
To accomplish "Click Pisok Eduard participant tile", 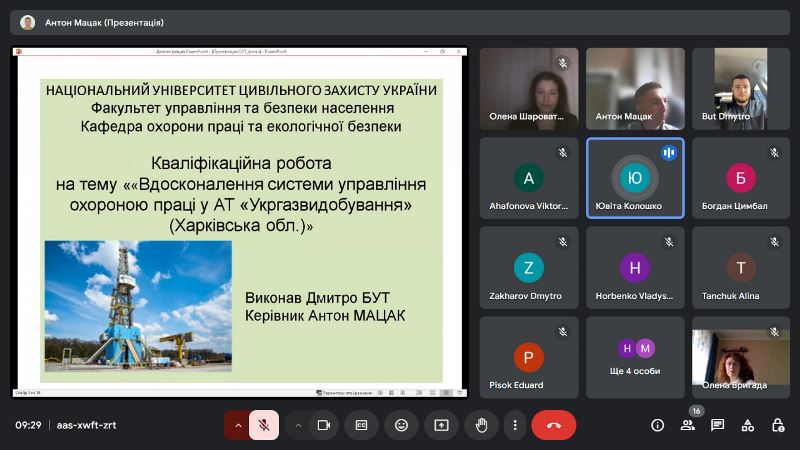I will click(x=529, y=357).
